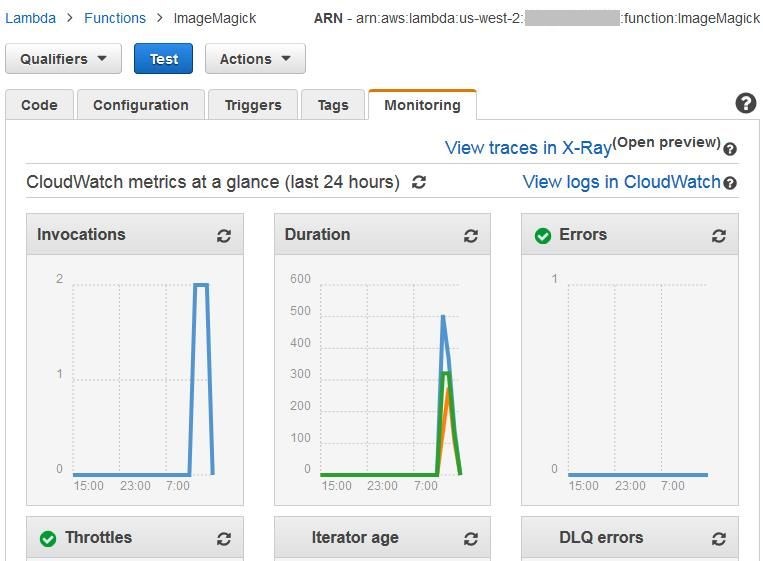Switch to the Code tab
763x561 pixels.
(39, 105)
